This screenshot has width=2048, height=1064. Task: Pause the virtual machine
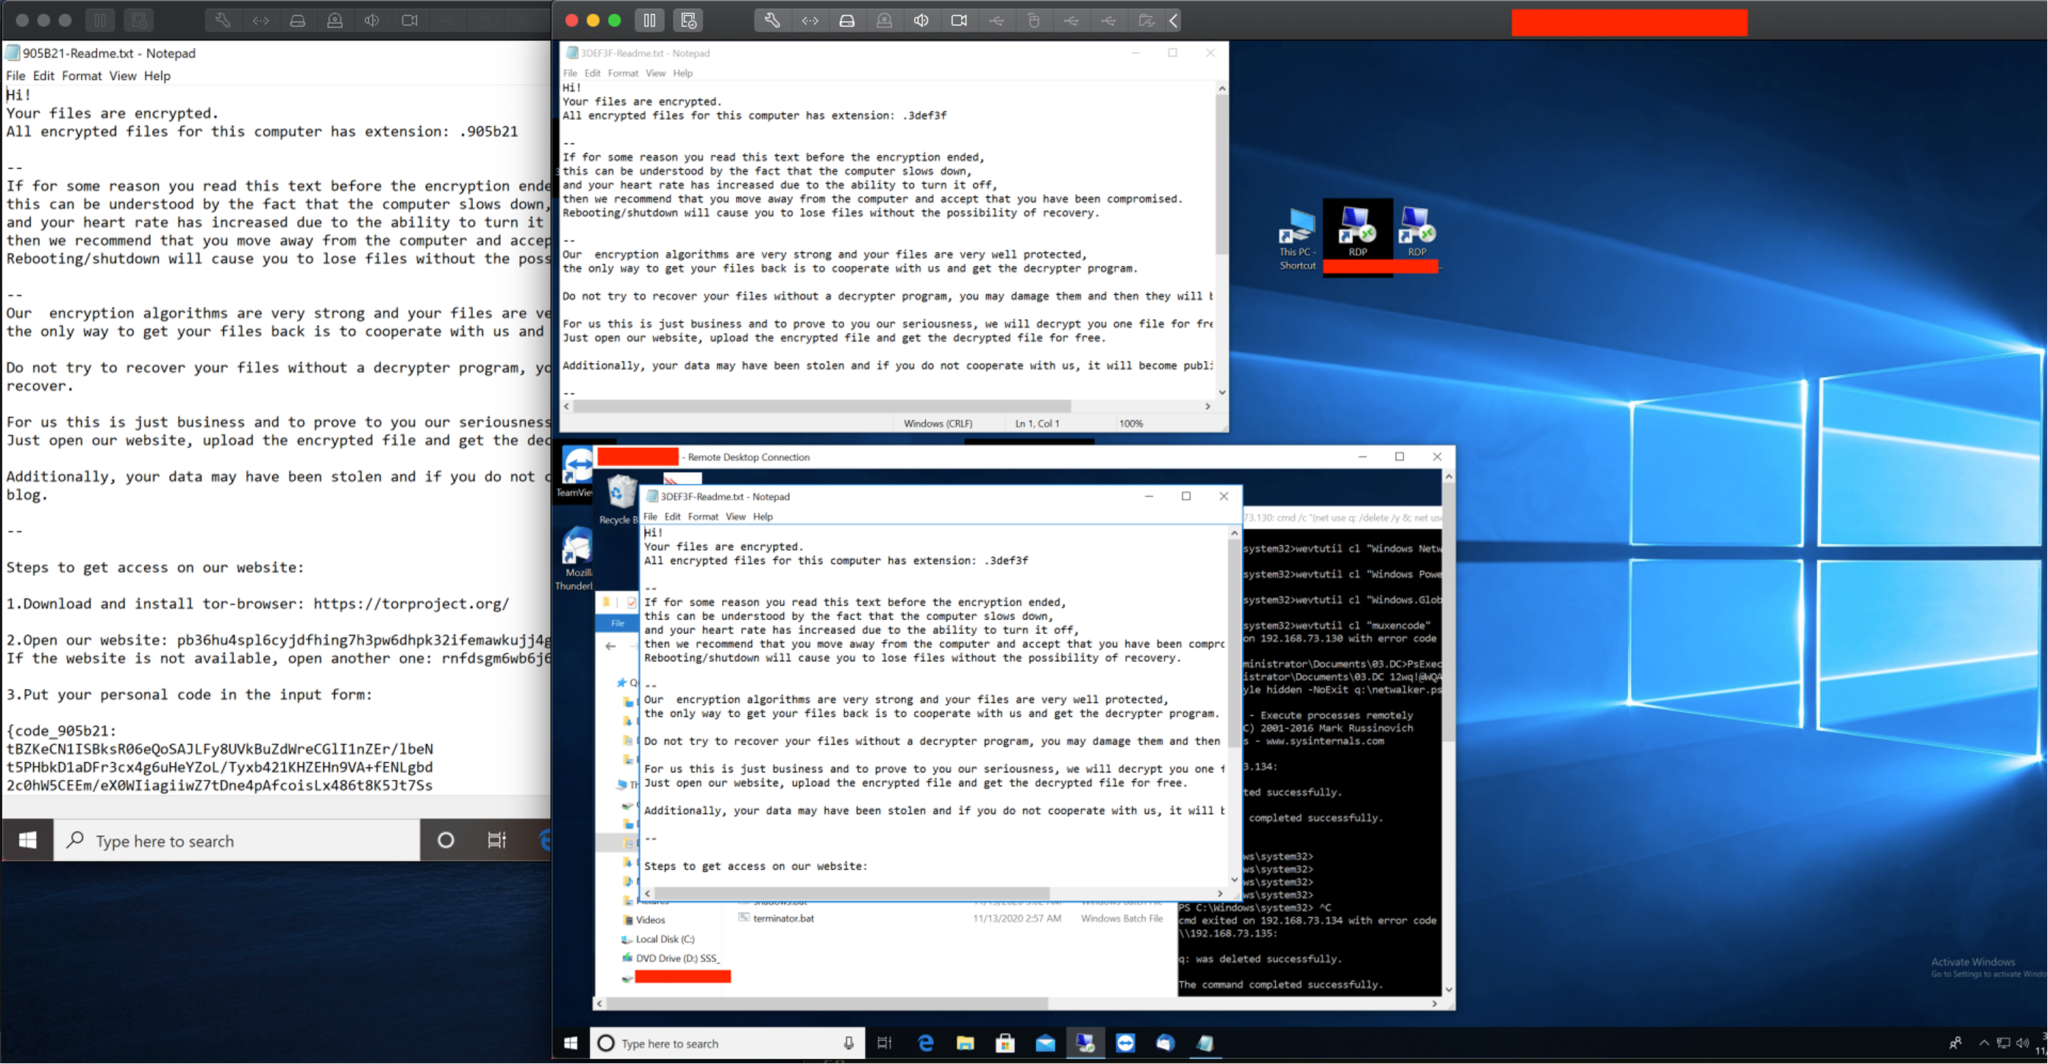coord(649,20)
